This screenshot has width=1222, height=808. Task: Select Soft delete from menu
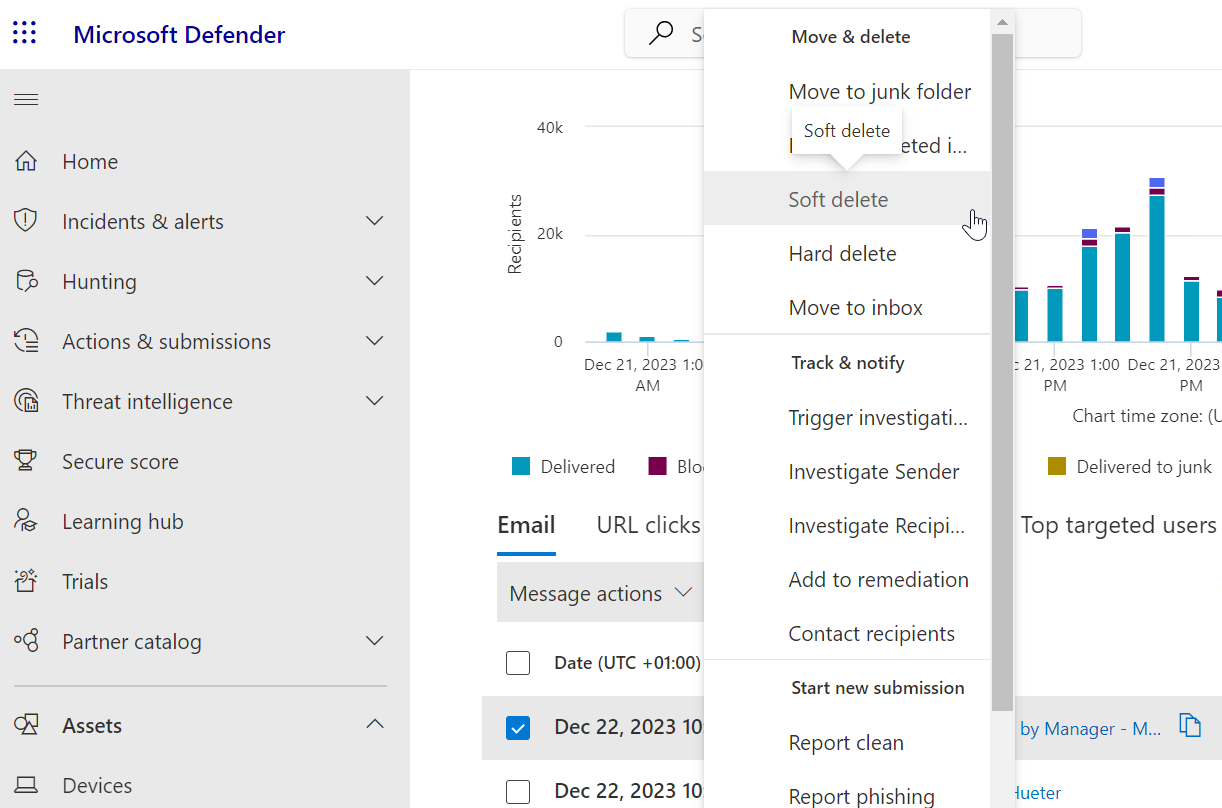coord(847,200)
